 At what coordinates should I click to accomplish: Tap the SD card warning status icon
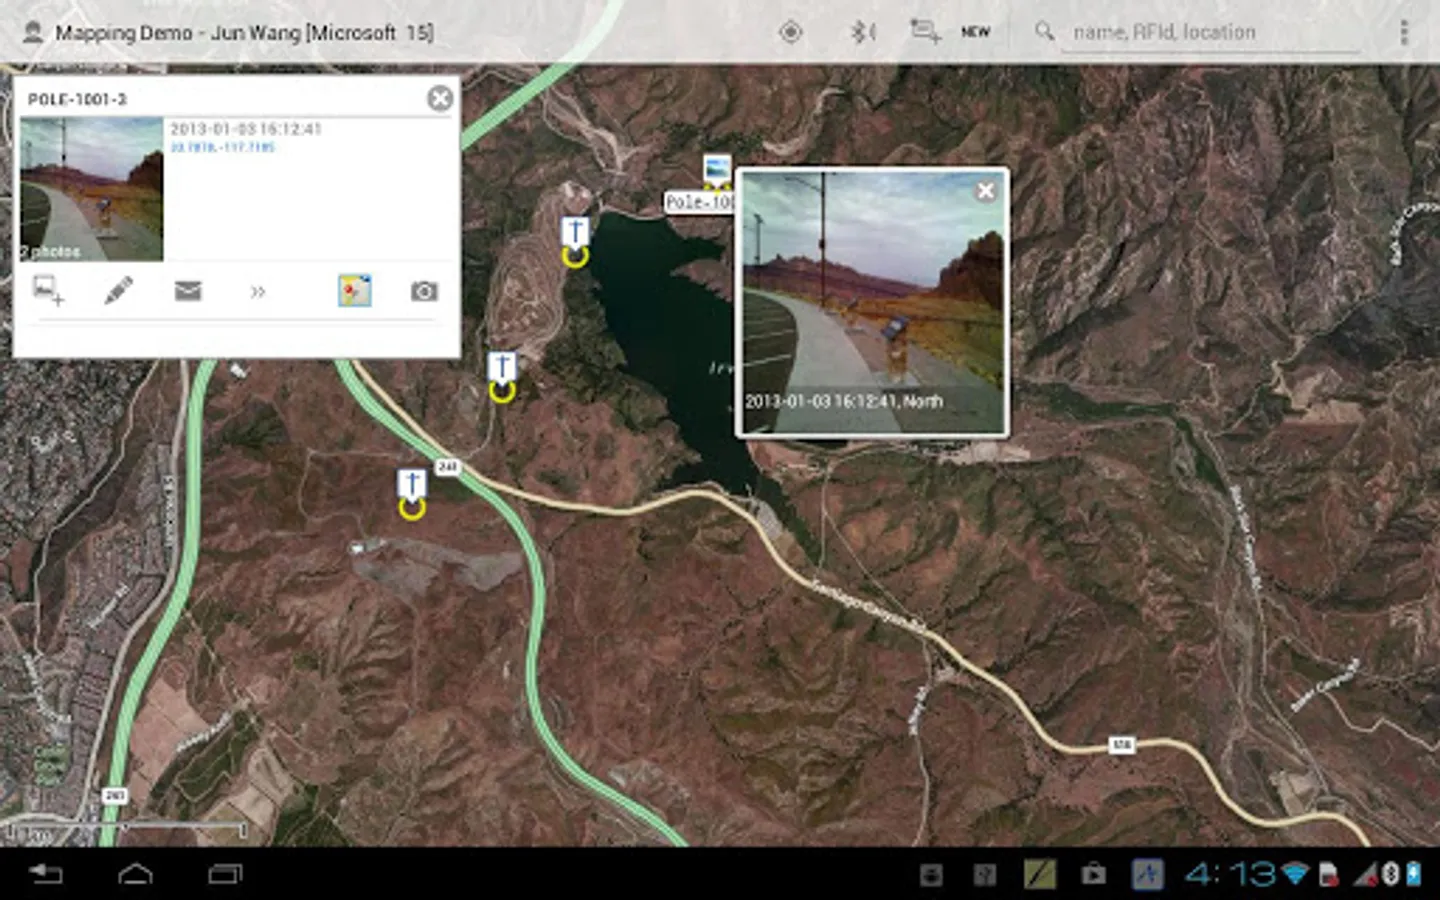click(x=1328, y=874)
